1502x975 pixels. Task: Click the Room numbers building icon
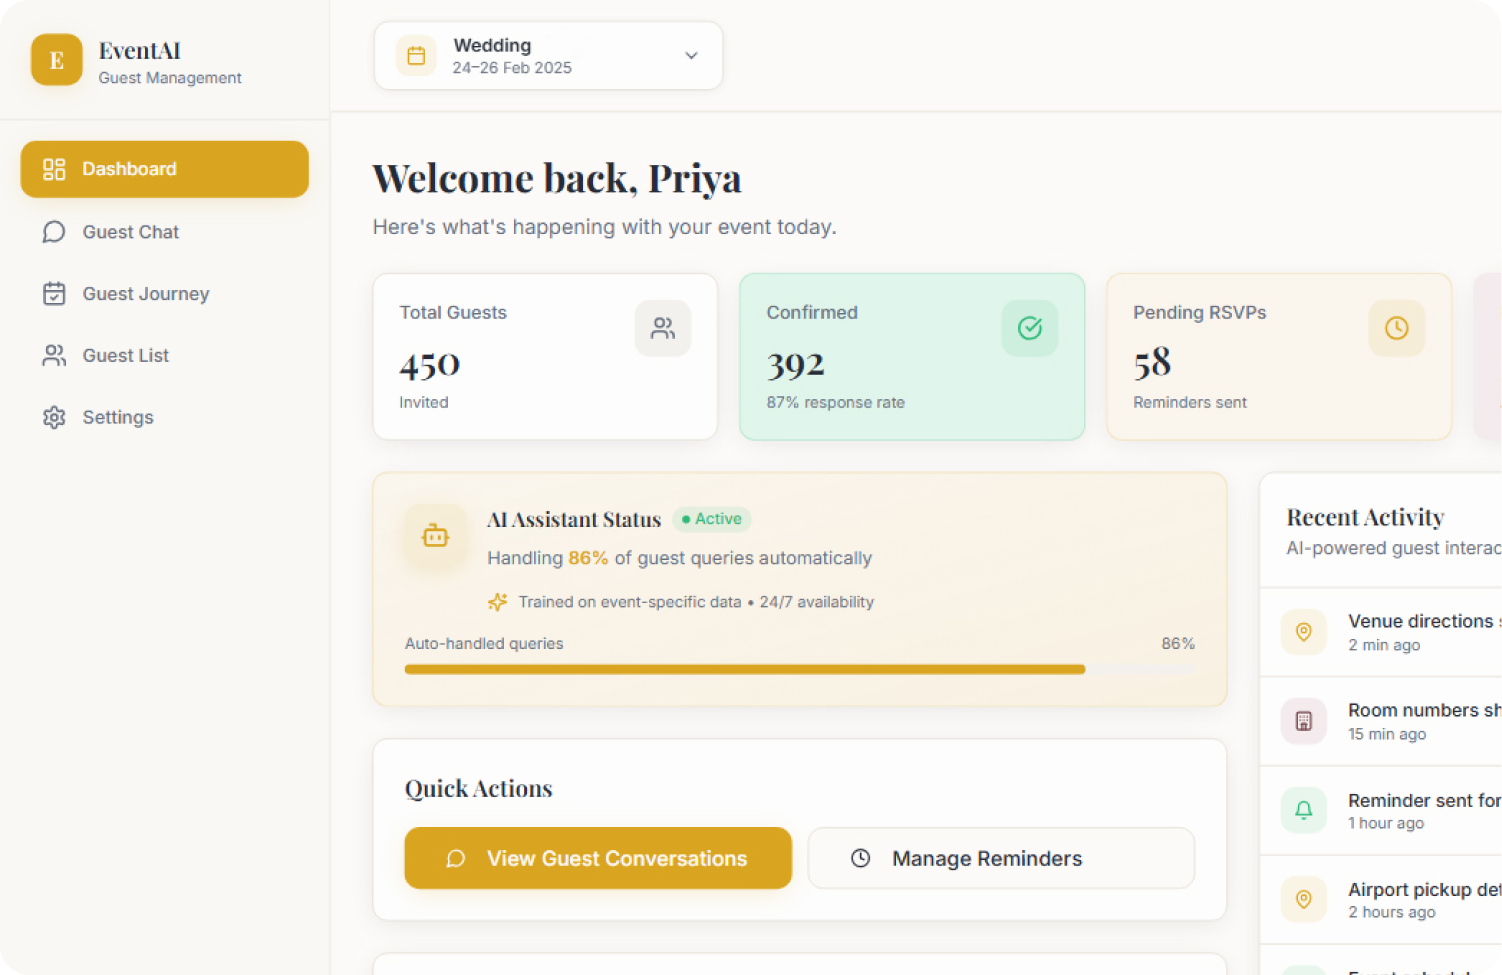click(x=1304, y=721)
